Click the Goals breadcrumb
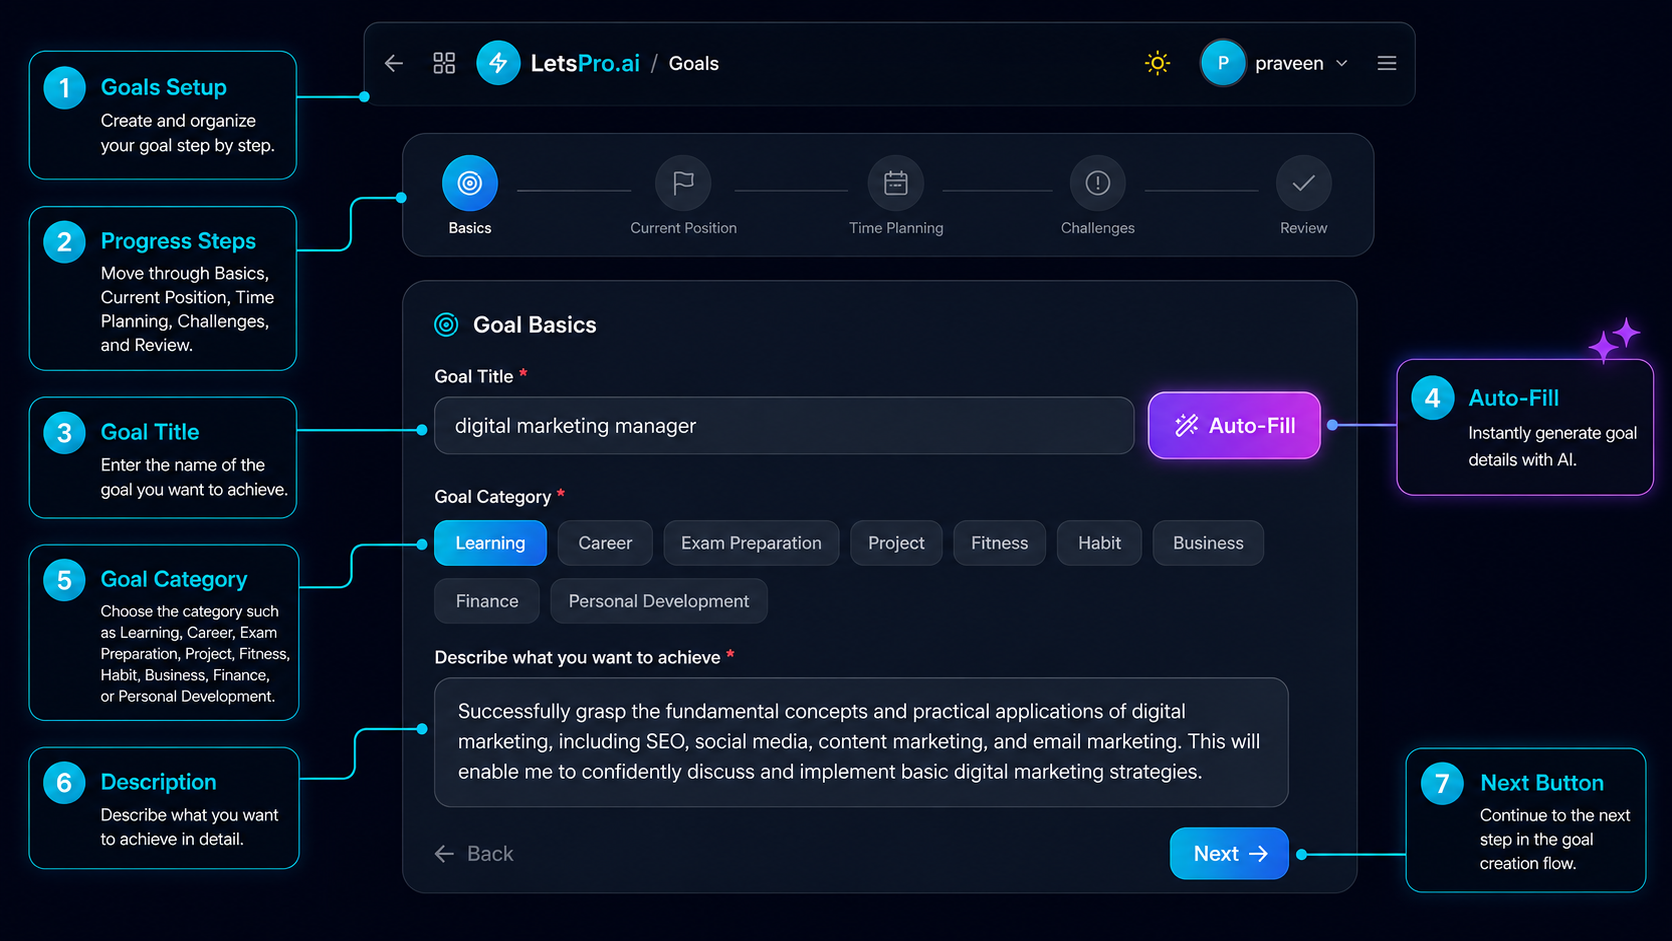This screenshot has height=941, width=1672. coord(693,63)
